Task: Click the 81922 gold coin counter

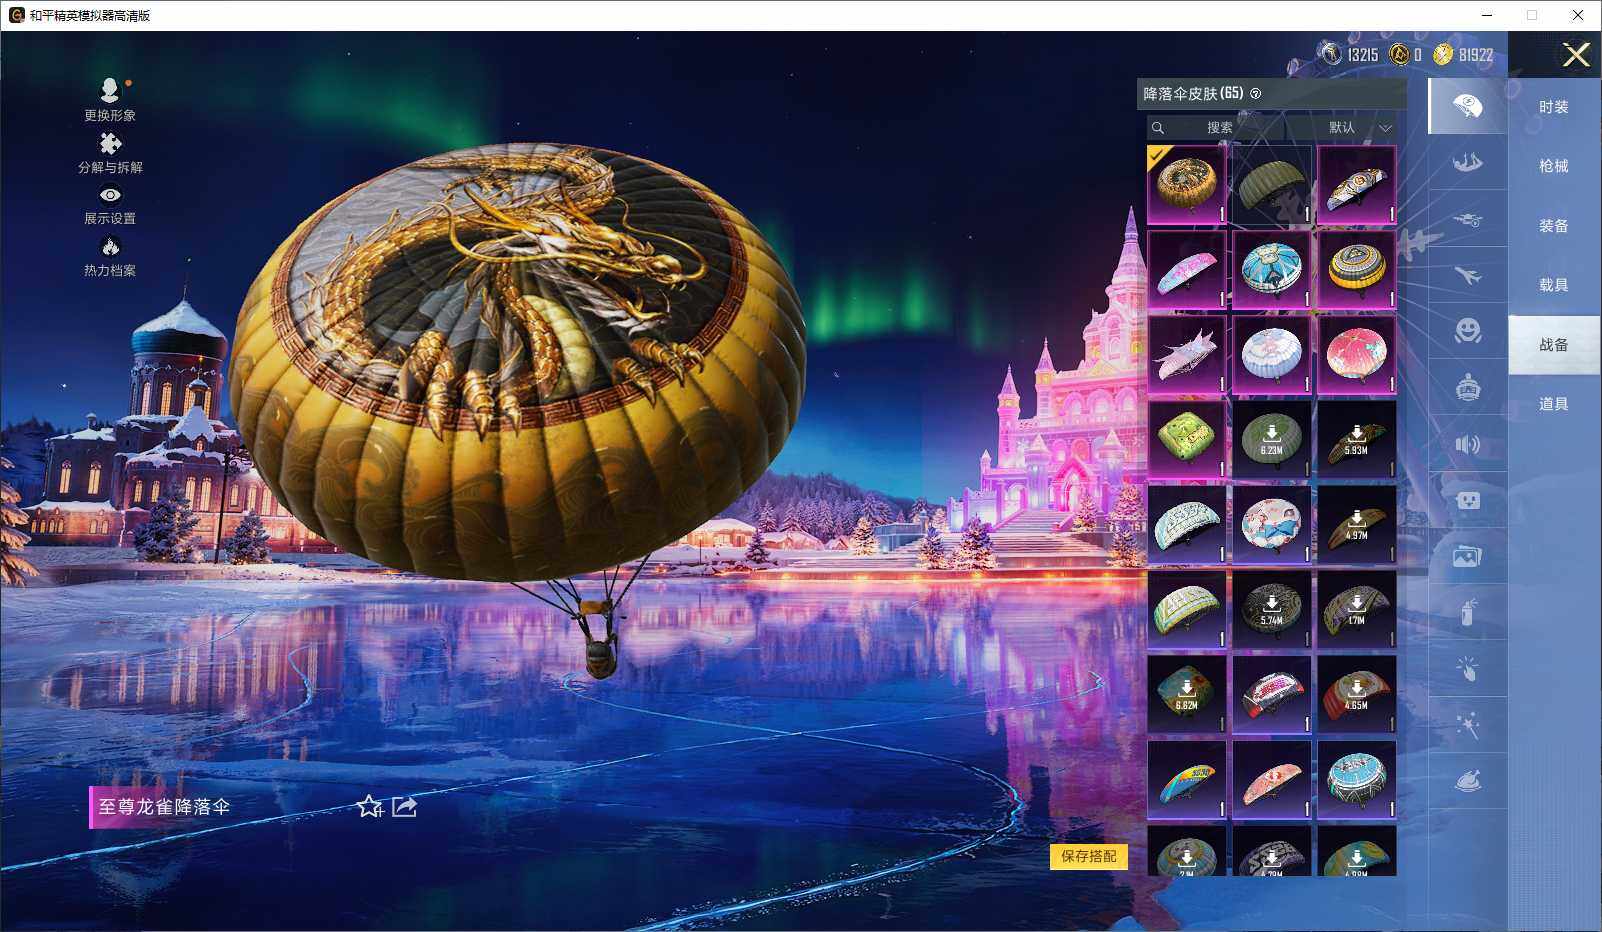Action: pos(1463,55)
